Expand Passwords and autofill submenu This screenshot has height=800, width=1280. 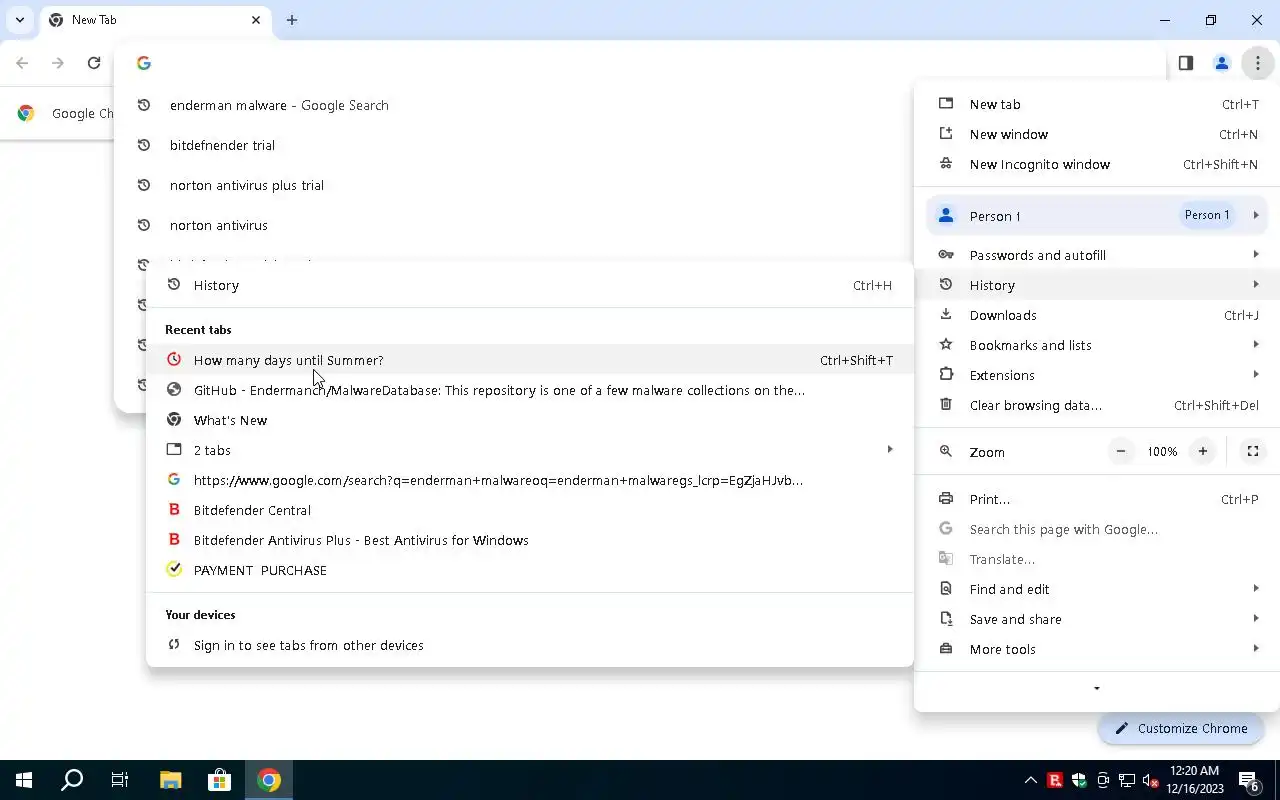point(1097,255)
